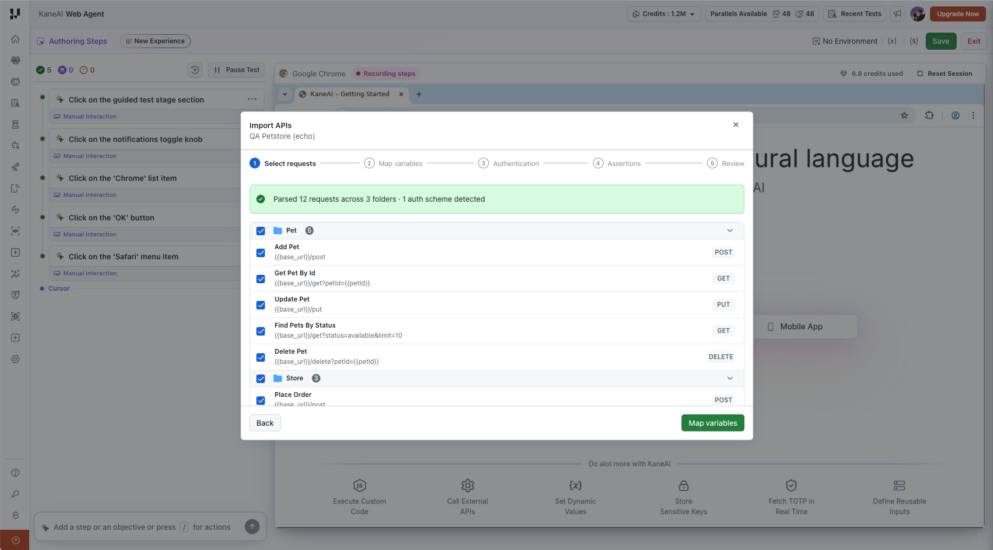Viewport: 993px width, 550px height.
Task: Click Upgrade Now button
Action: pyautogui.click(x=958, y=14)
